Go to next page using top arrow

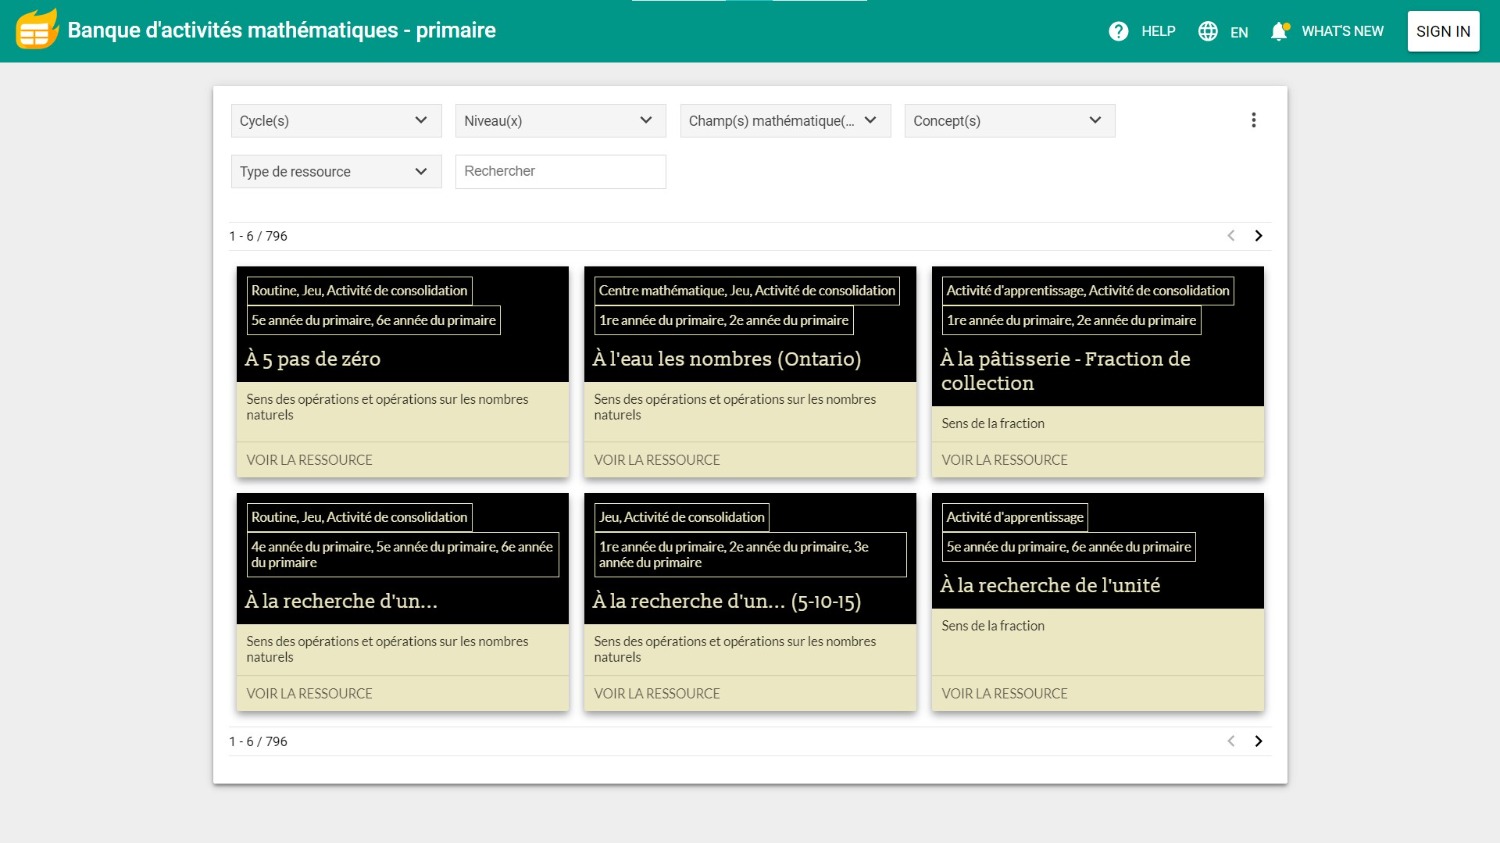tap(1259, 236)
